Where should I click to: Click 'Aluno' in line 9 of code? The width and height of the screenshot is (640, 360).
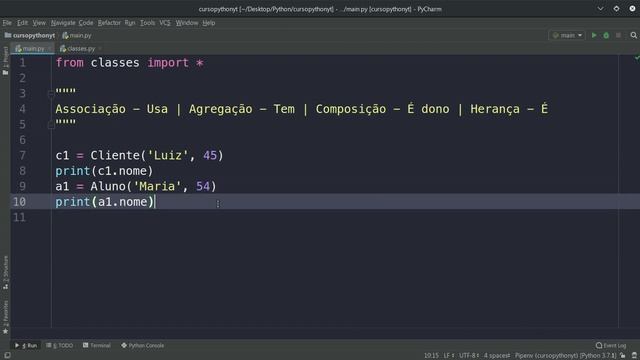pos(108,187)
